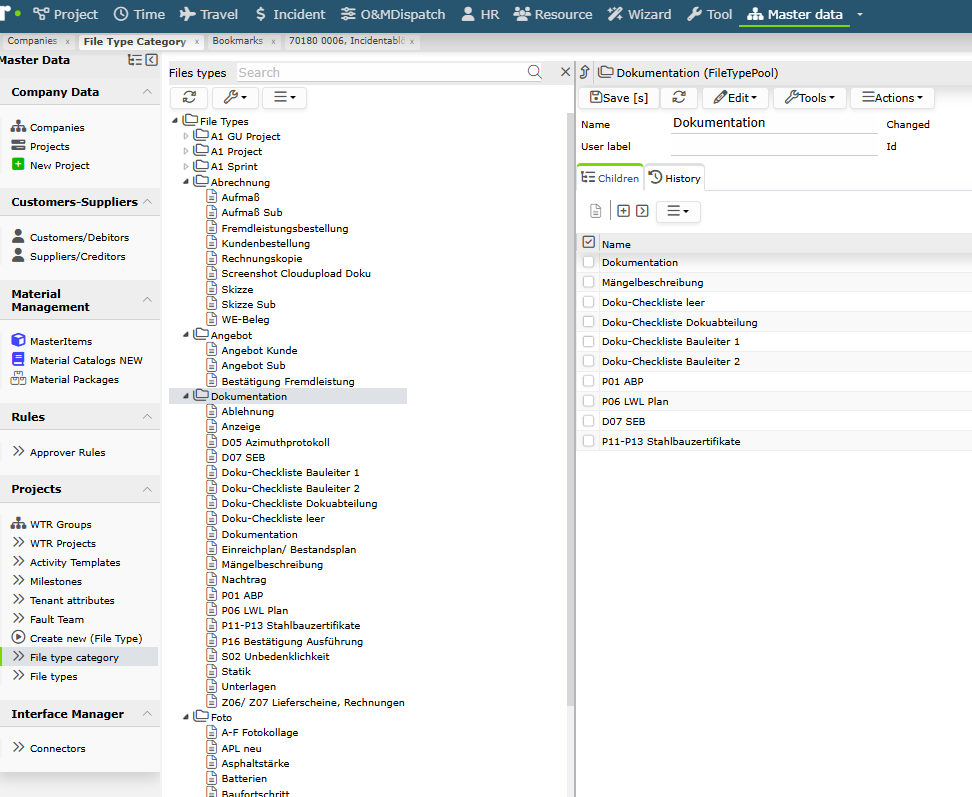The width and height of the screenshot is (972, 797).
Task: Click the Search input field
Action: [381, 73]
